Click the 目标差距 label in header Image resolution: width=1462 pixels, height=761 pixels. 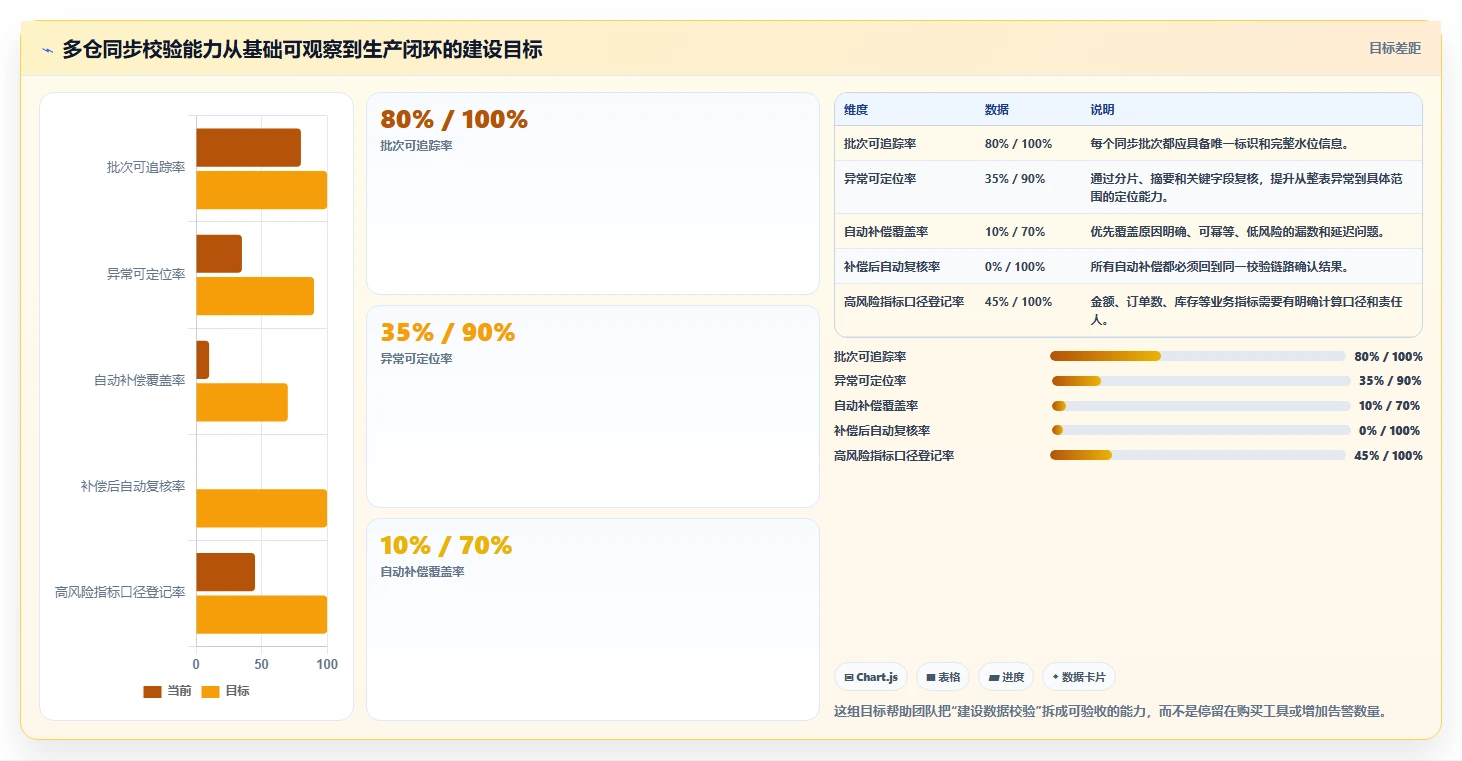tap(1395, 48)
